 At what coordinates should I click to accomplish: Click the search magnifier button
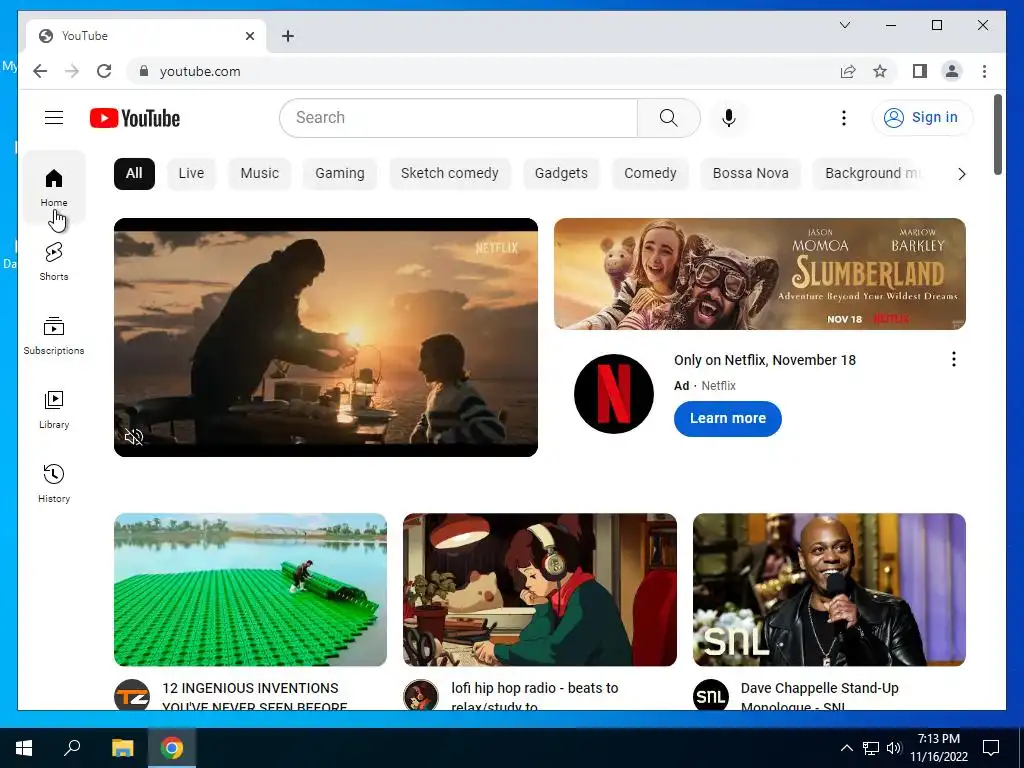[x=669, y=118]
